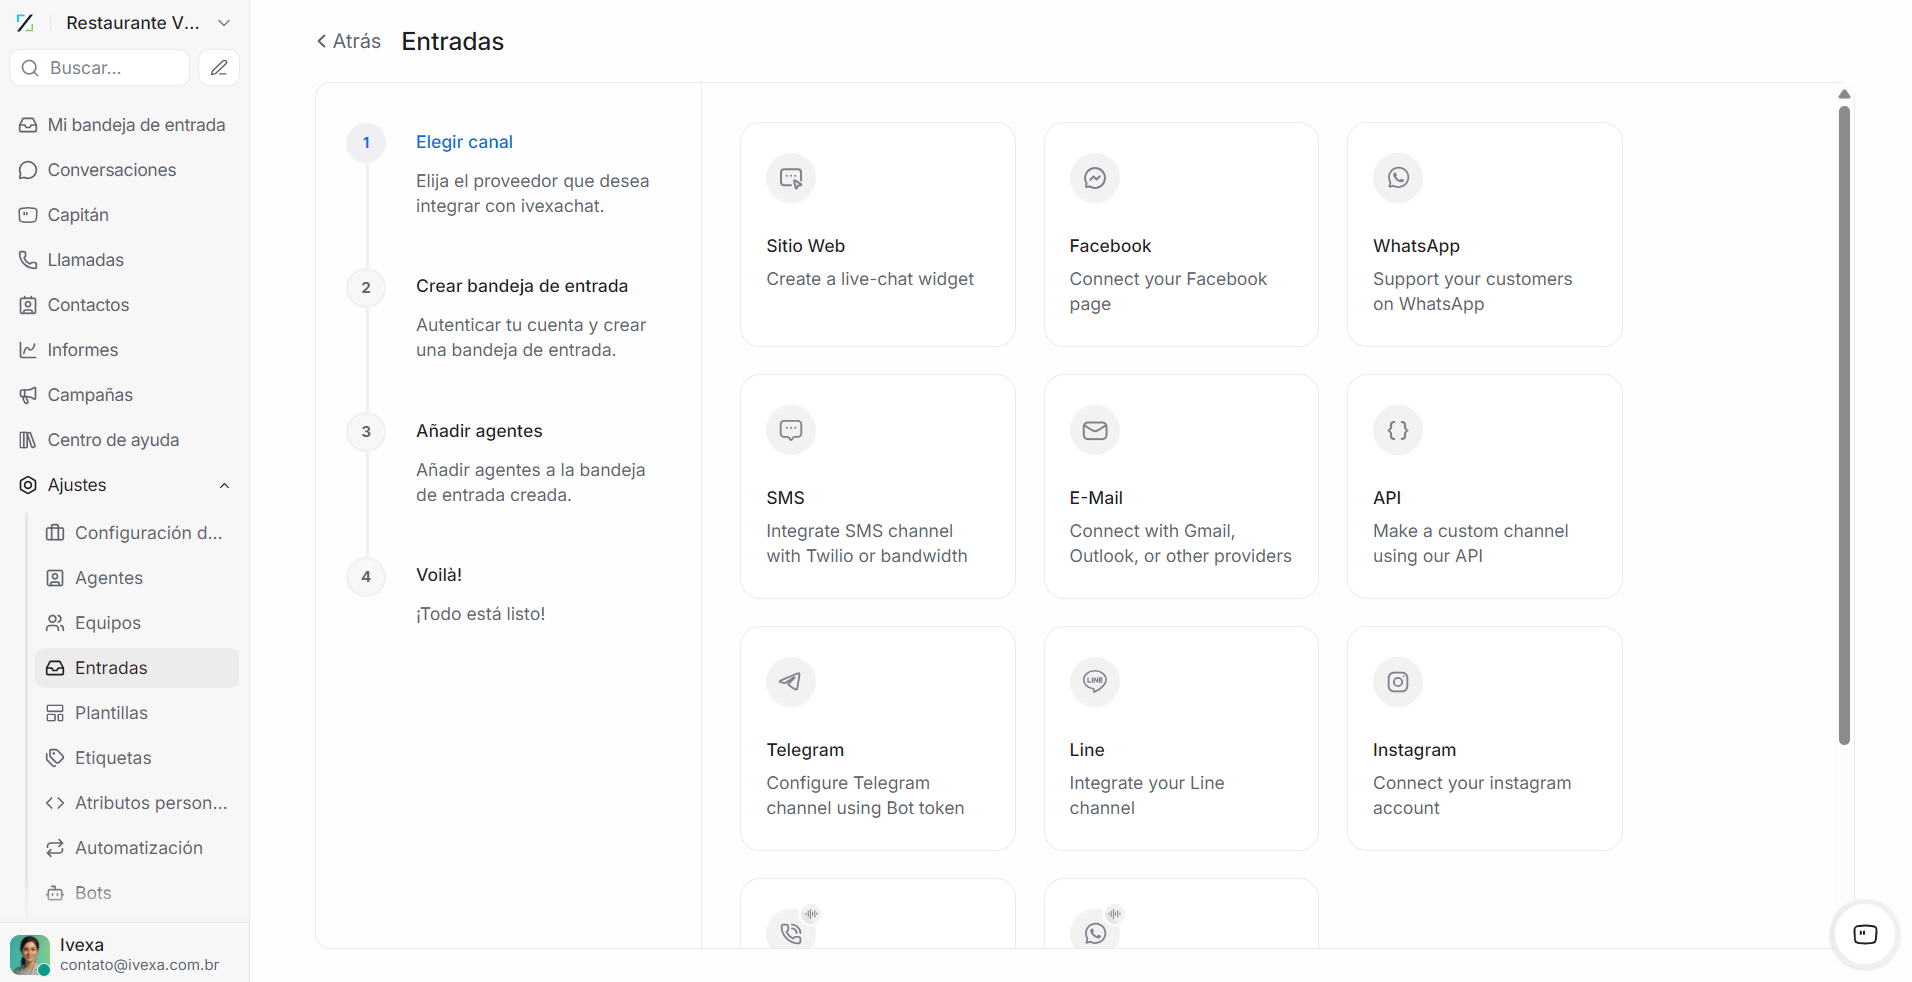Click the Capitán sidebar icon
Image resolution: width=1912 pixels, height=982 pixels.
tap(28, 215)
